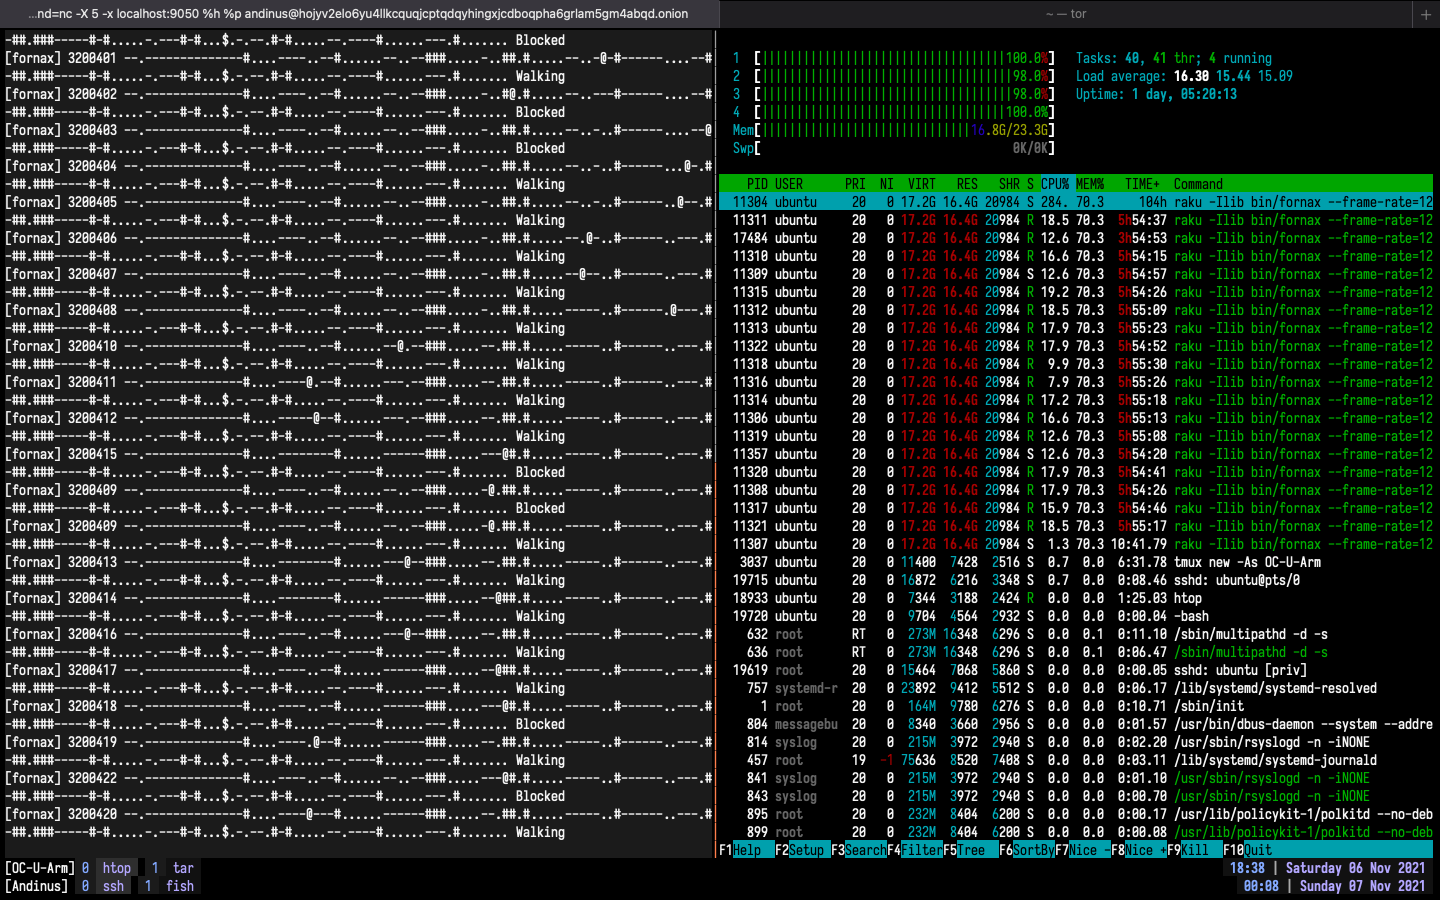Click [OC-U-Arm] tmux session name
The width and height of the screenshot is (1440, 900).
[39, 868]
